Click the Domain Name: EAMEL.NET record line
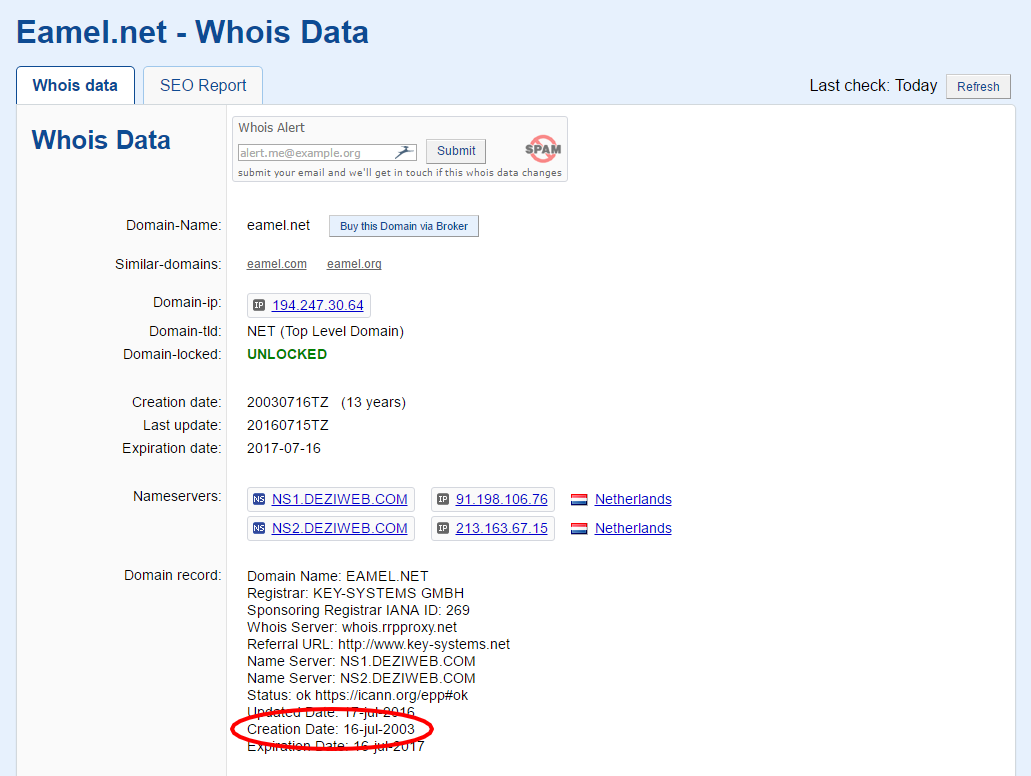This screenshot has height=776, width=1031. click(337, 576)
